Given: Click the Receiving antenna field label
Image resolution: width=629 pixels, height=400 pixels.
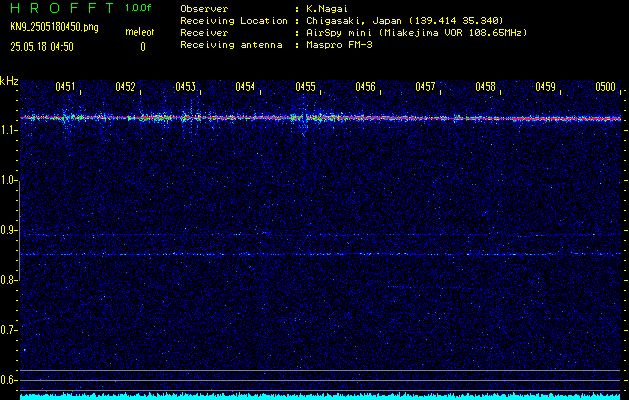Looking at the screenshot, I should tap(231, 45).
